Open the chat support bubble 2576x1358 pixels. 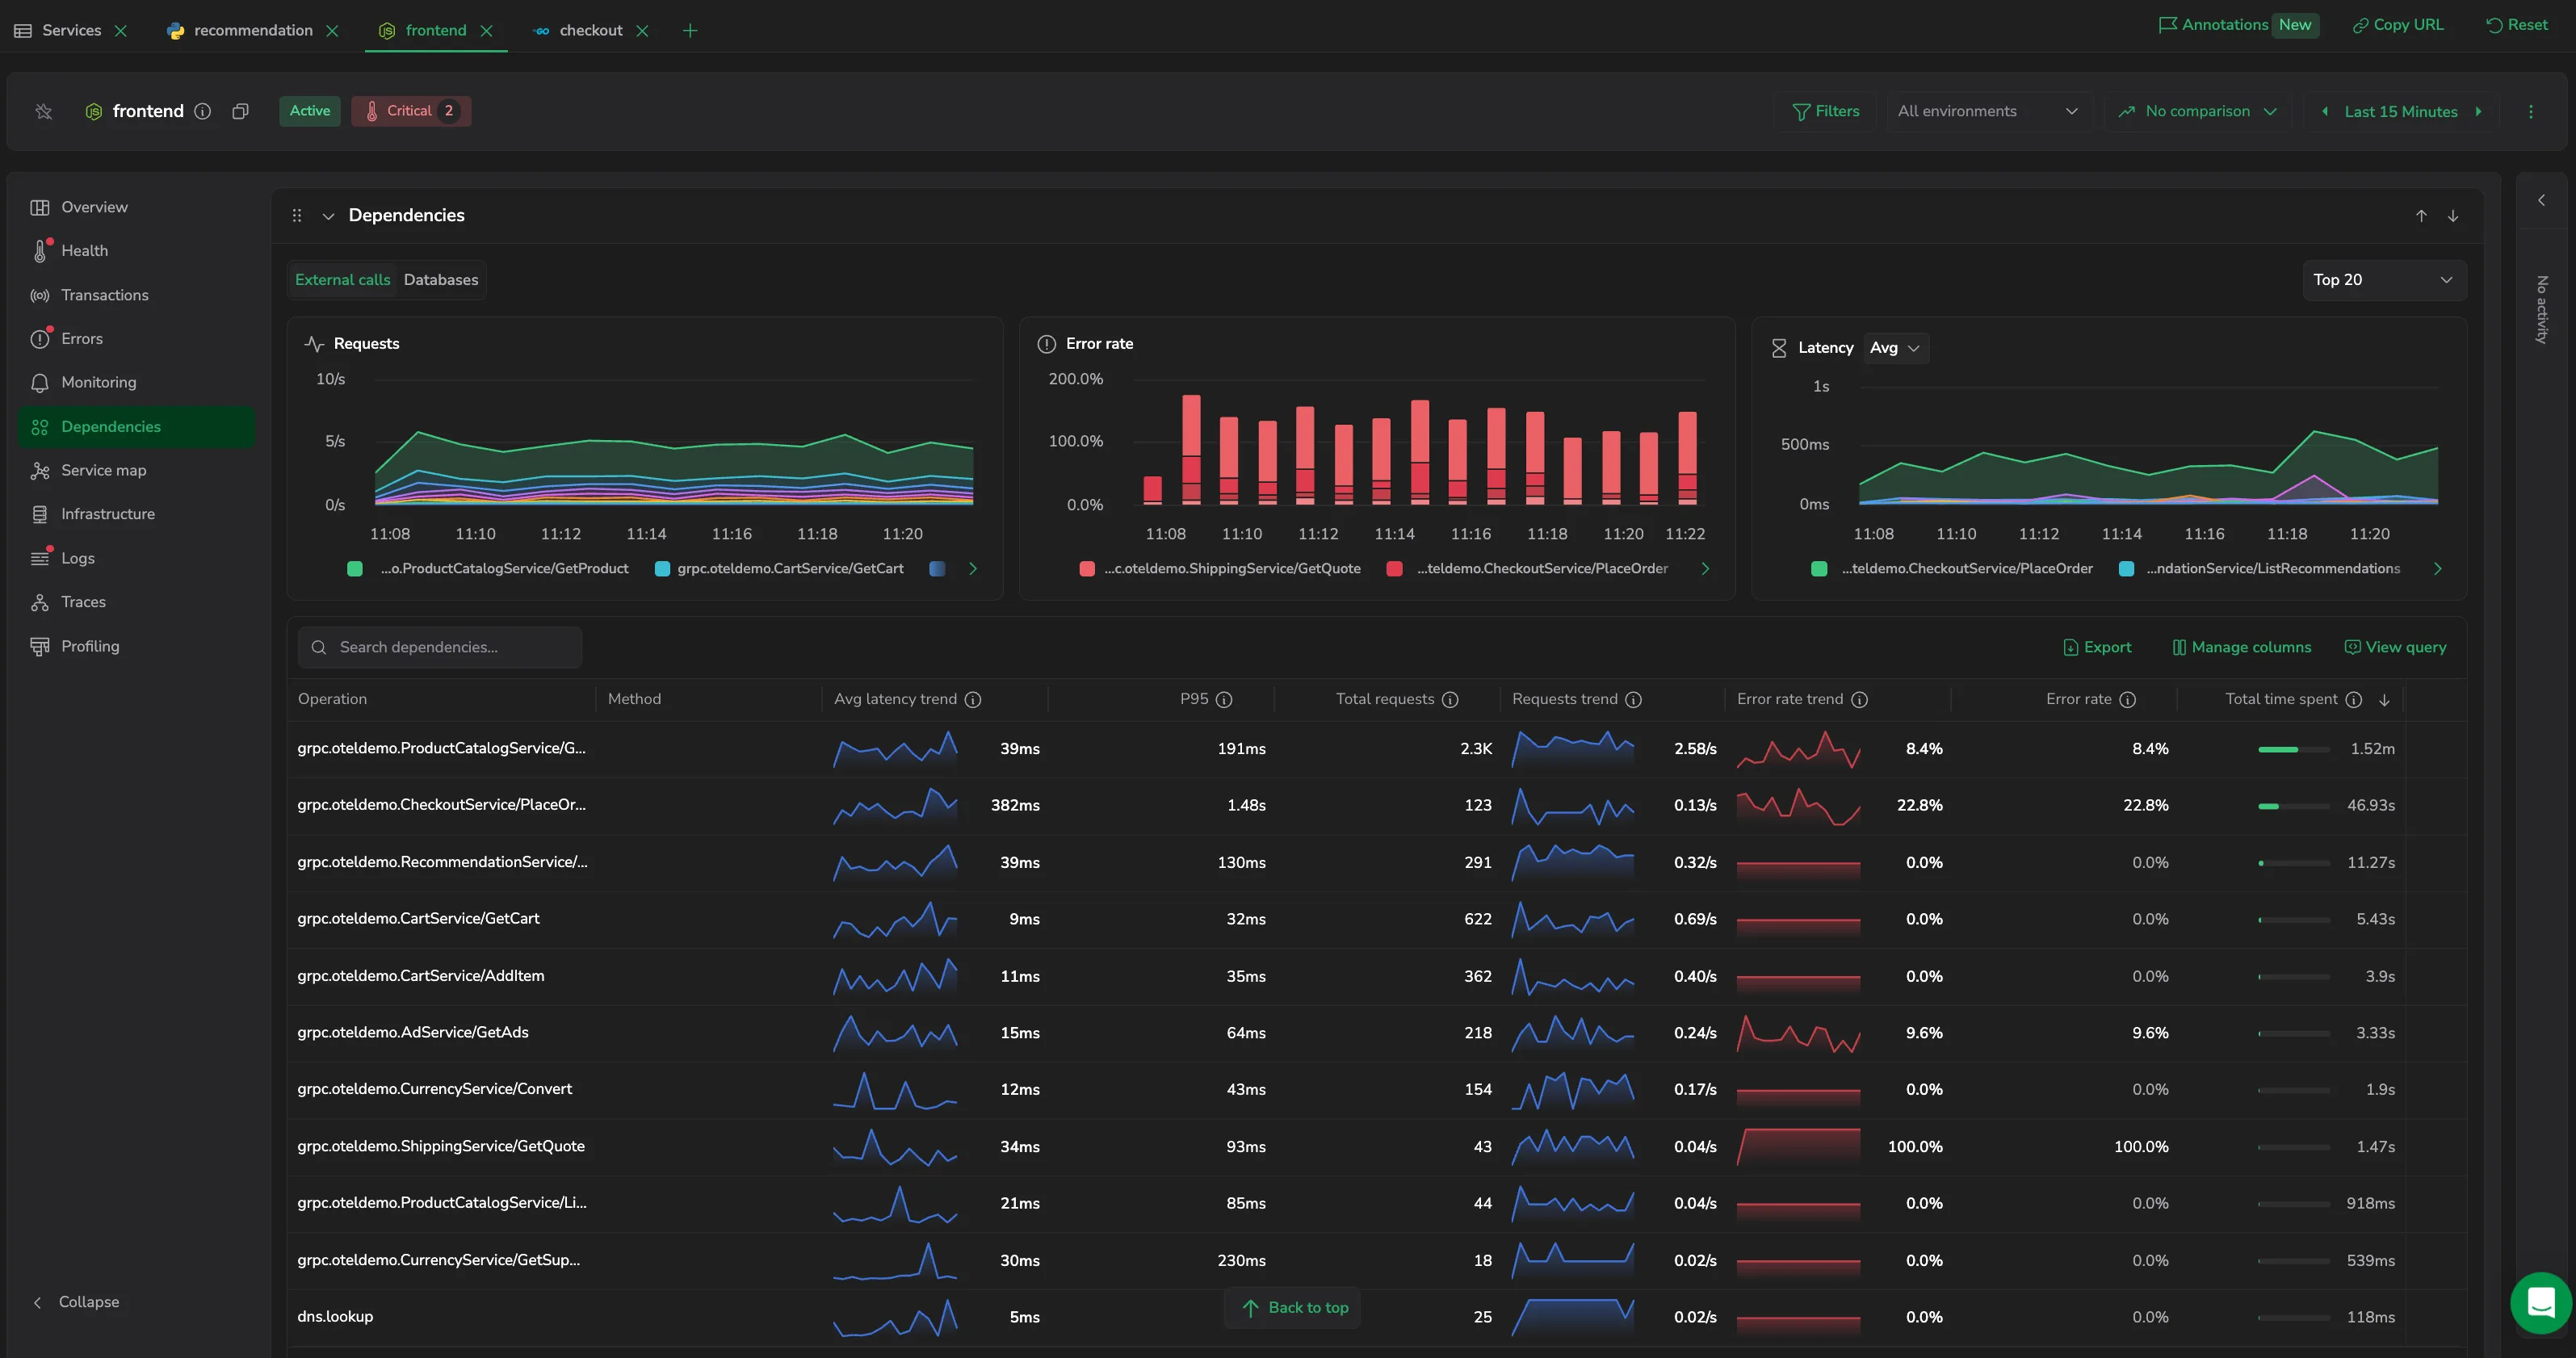[2540, 1302]
